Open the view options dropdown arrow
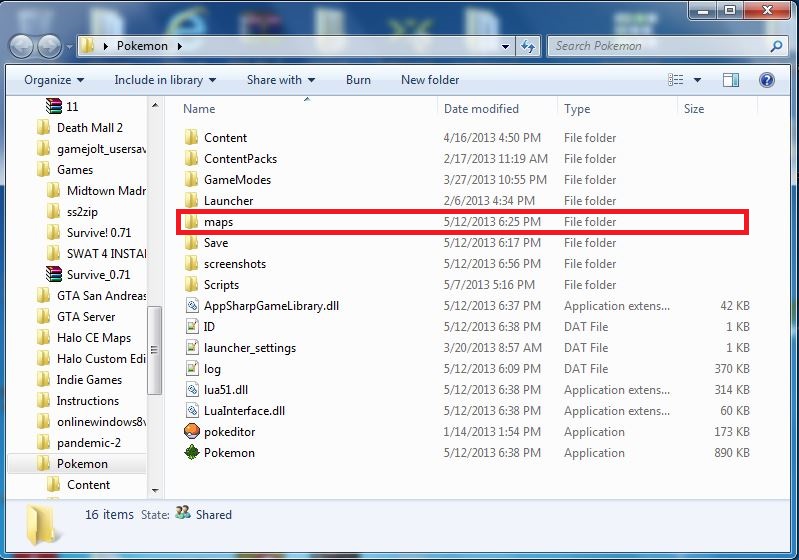The width and height of the screenshot is (799, 560). (x=697, y=80)
